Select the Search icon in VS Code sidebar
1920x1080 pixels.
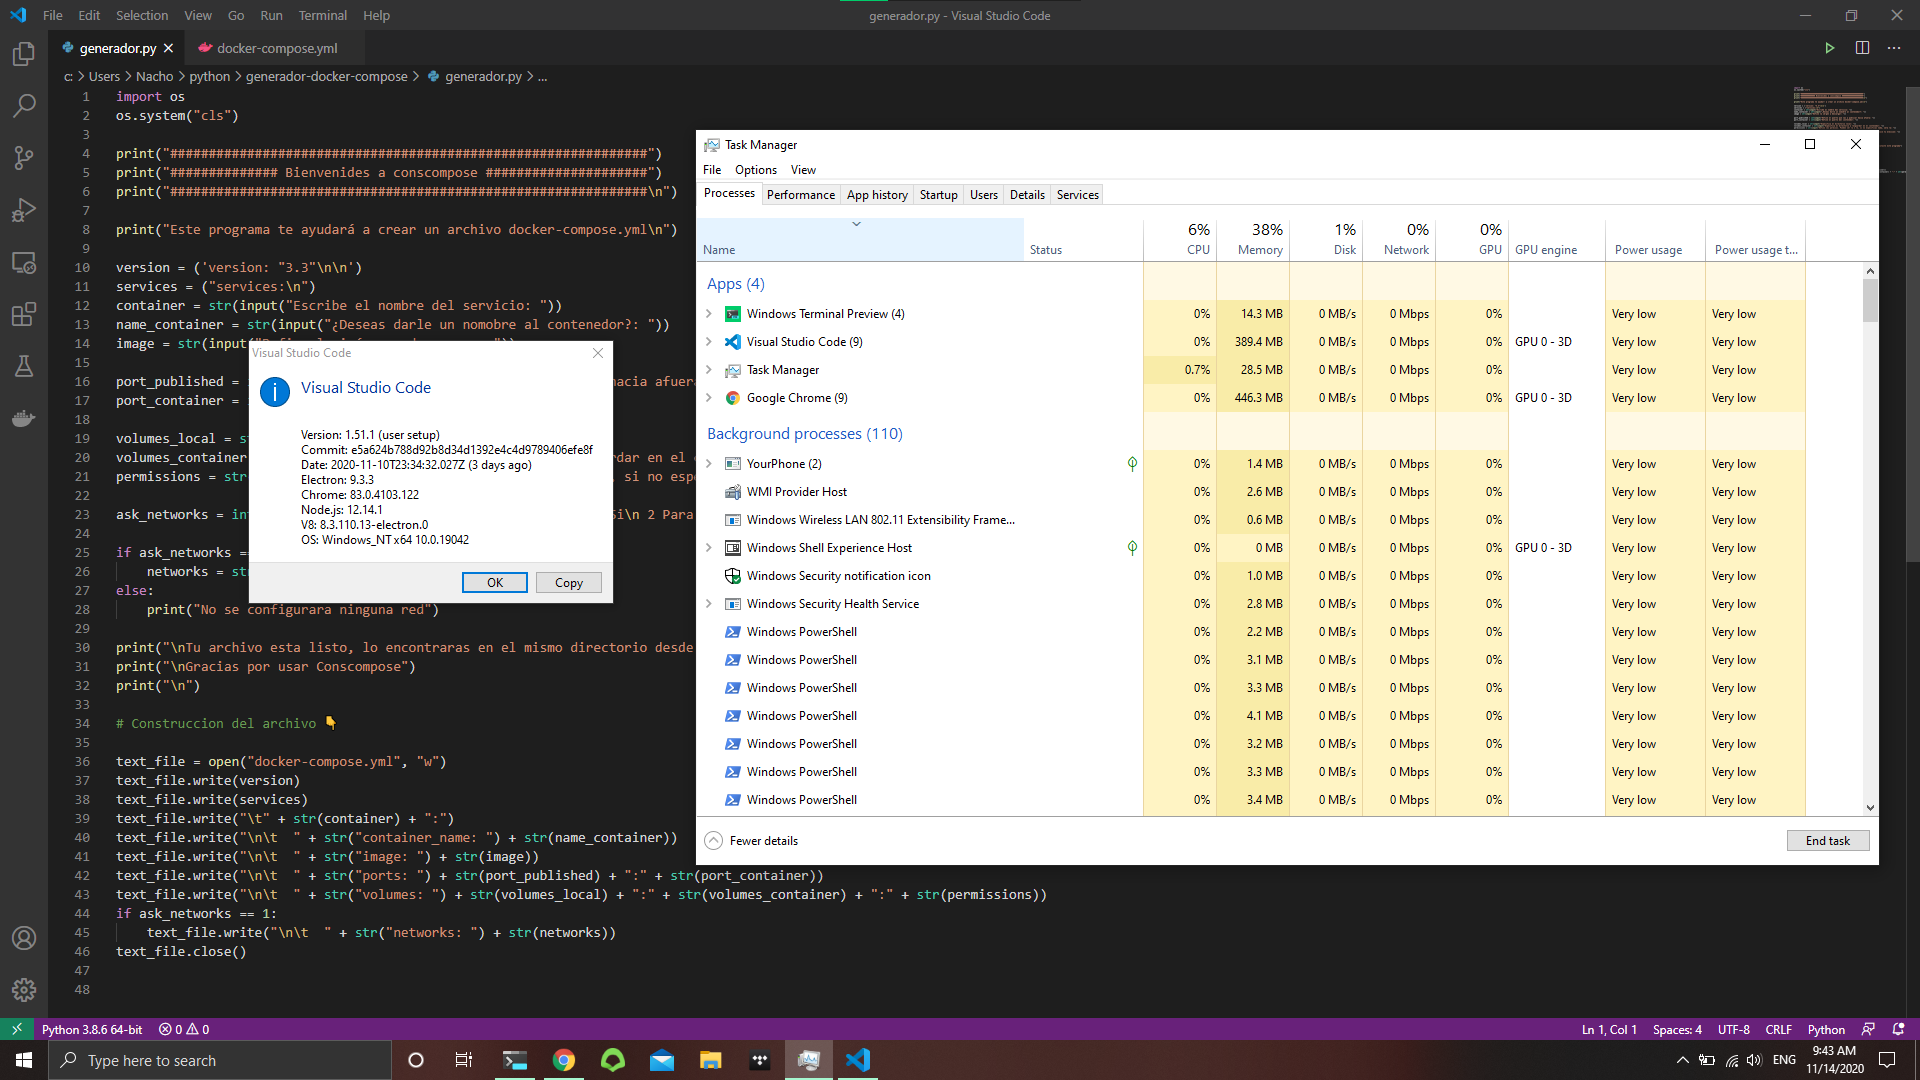click(24, 105)
